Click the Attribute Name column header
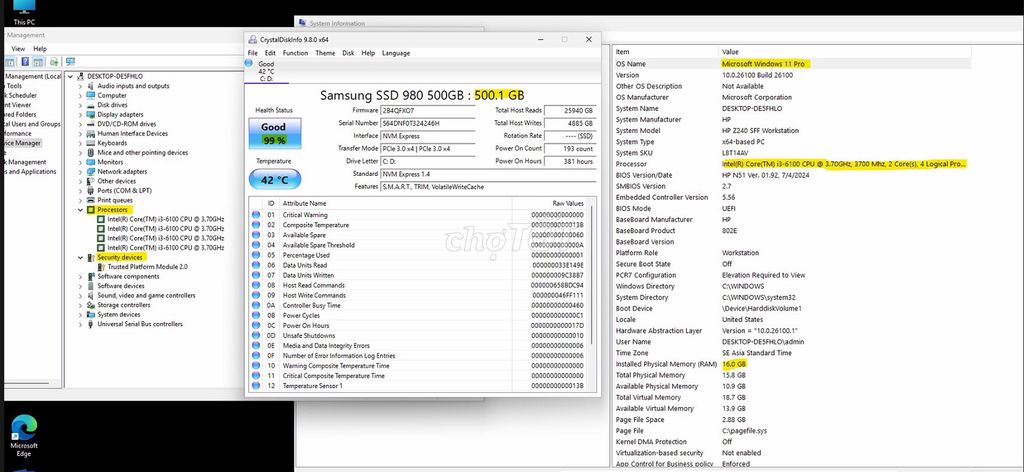Screen dimensions: 1024x472 [304, 204]
